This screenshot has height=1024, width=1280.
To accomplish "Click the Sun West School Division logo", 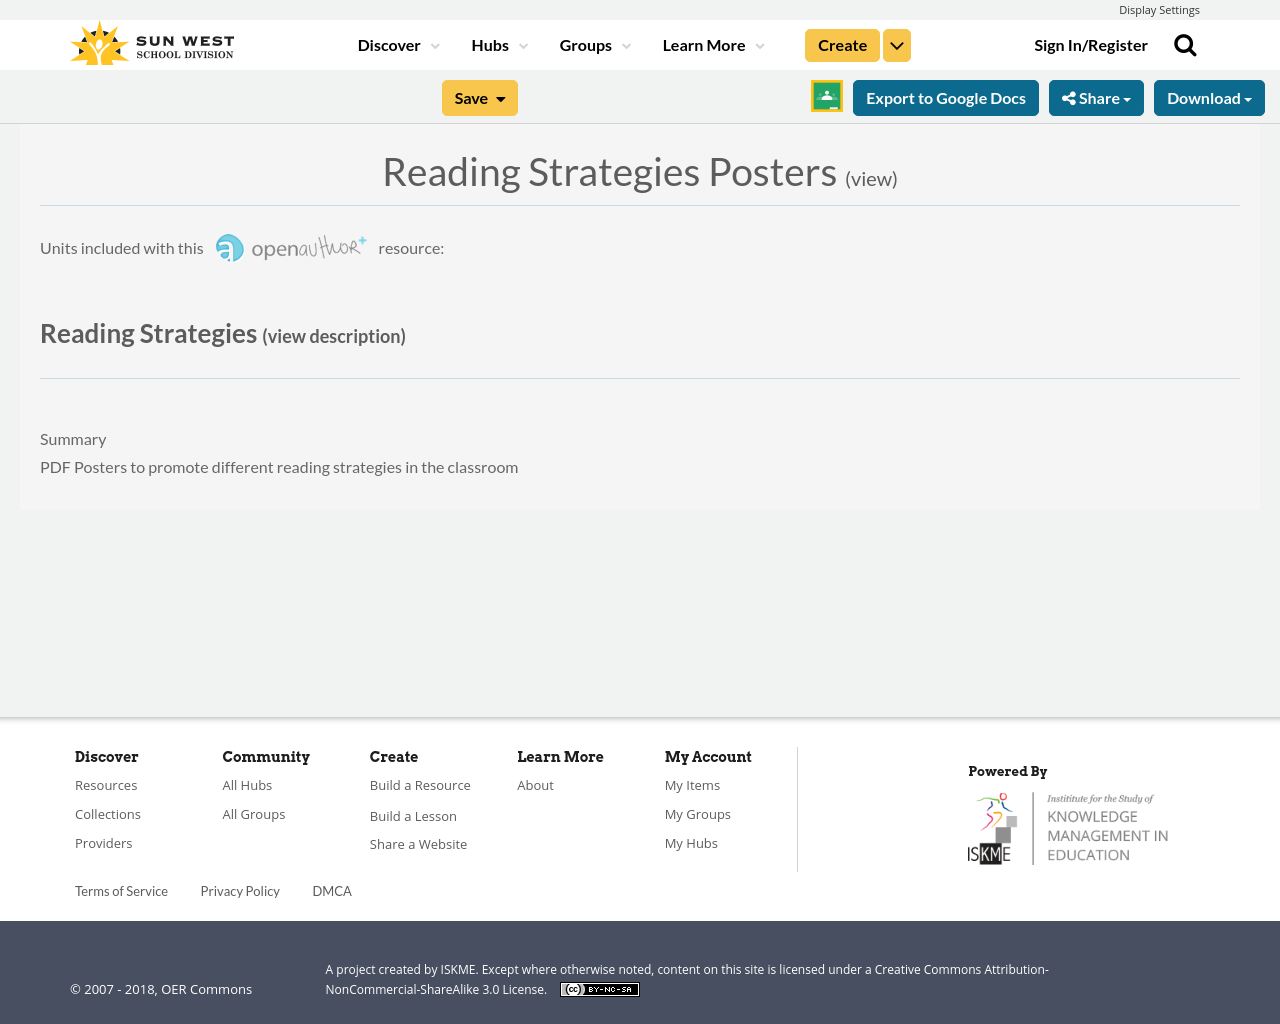I will (x=151, y=41).
